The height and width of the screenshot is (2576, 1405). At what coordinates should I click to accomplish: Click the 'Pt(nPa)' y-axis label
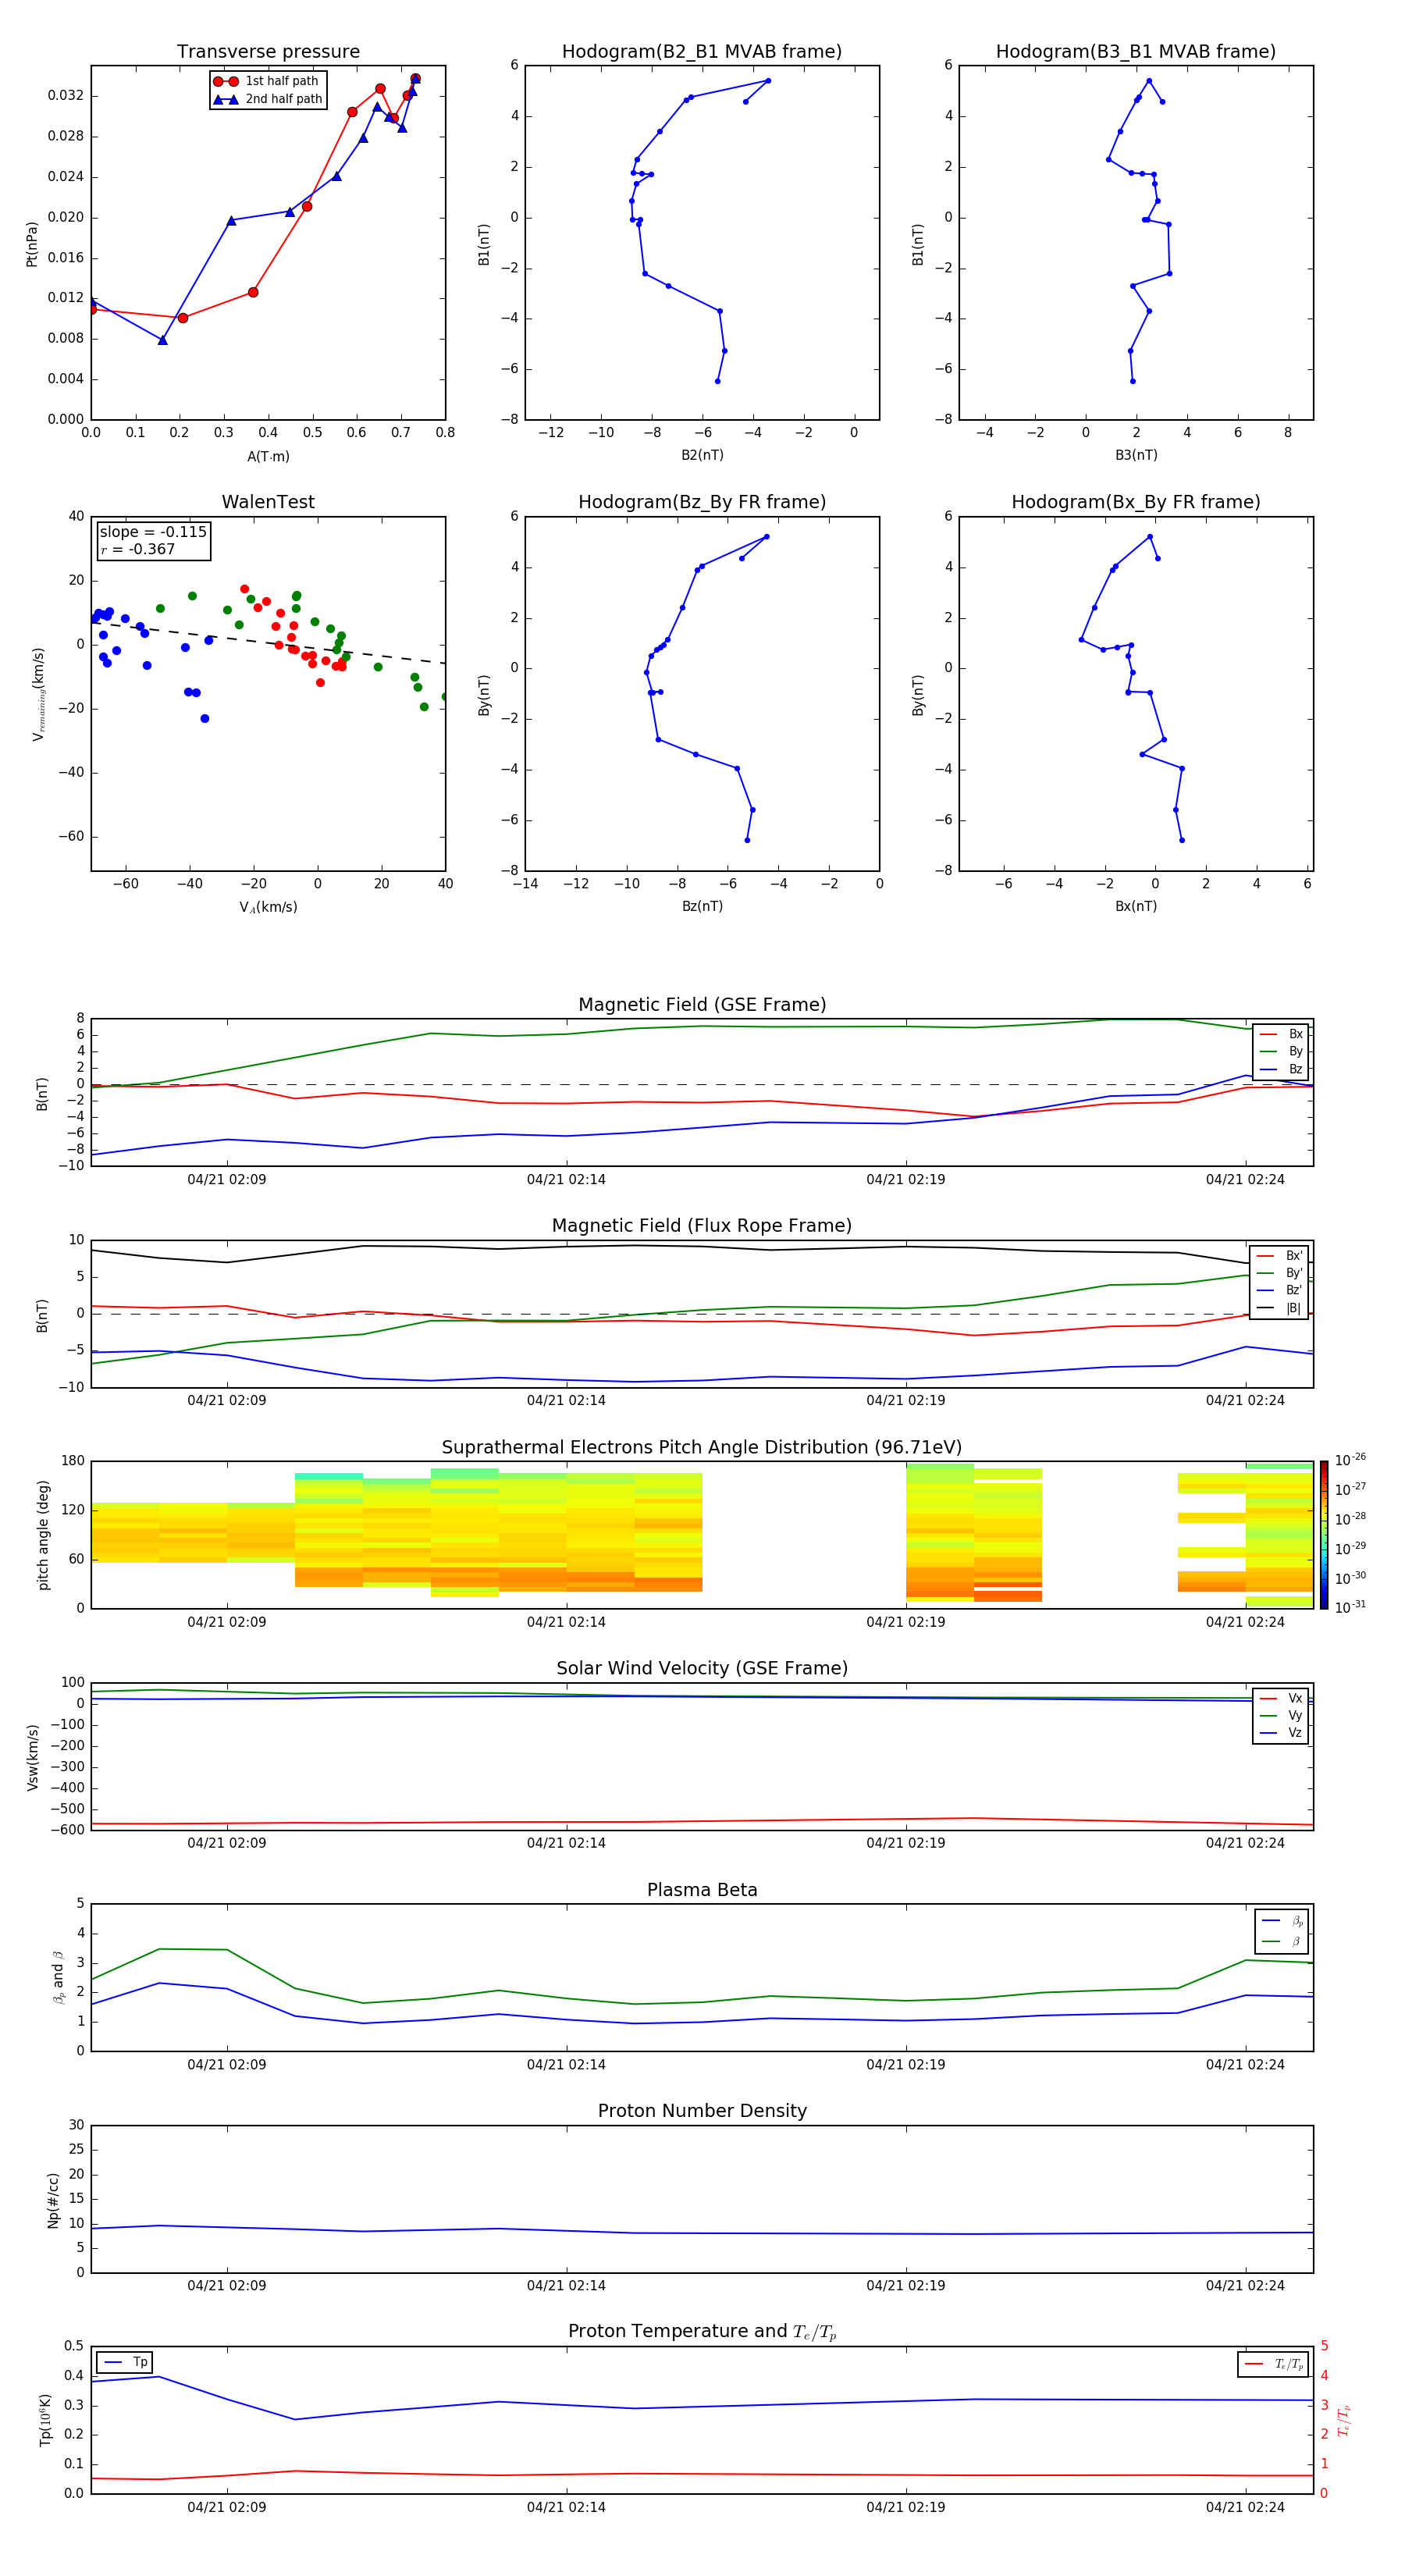[32, 244]
